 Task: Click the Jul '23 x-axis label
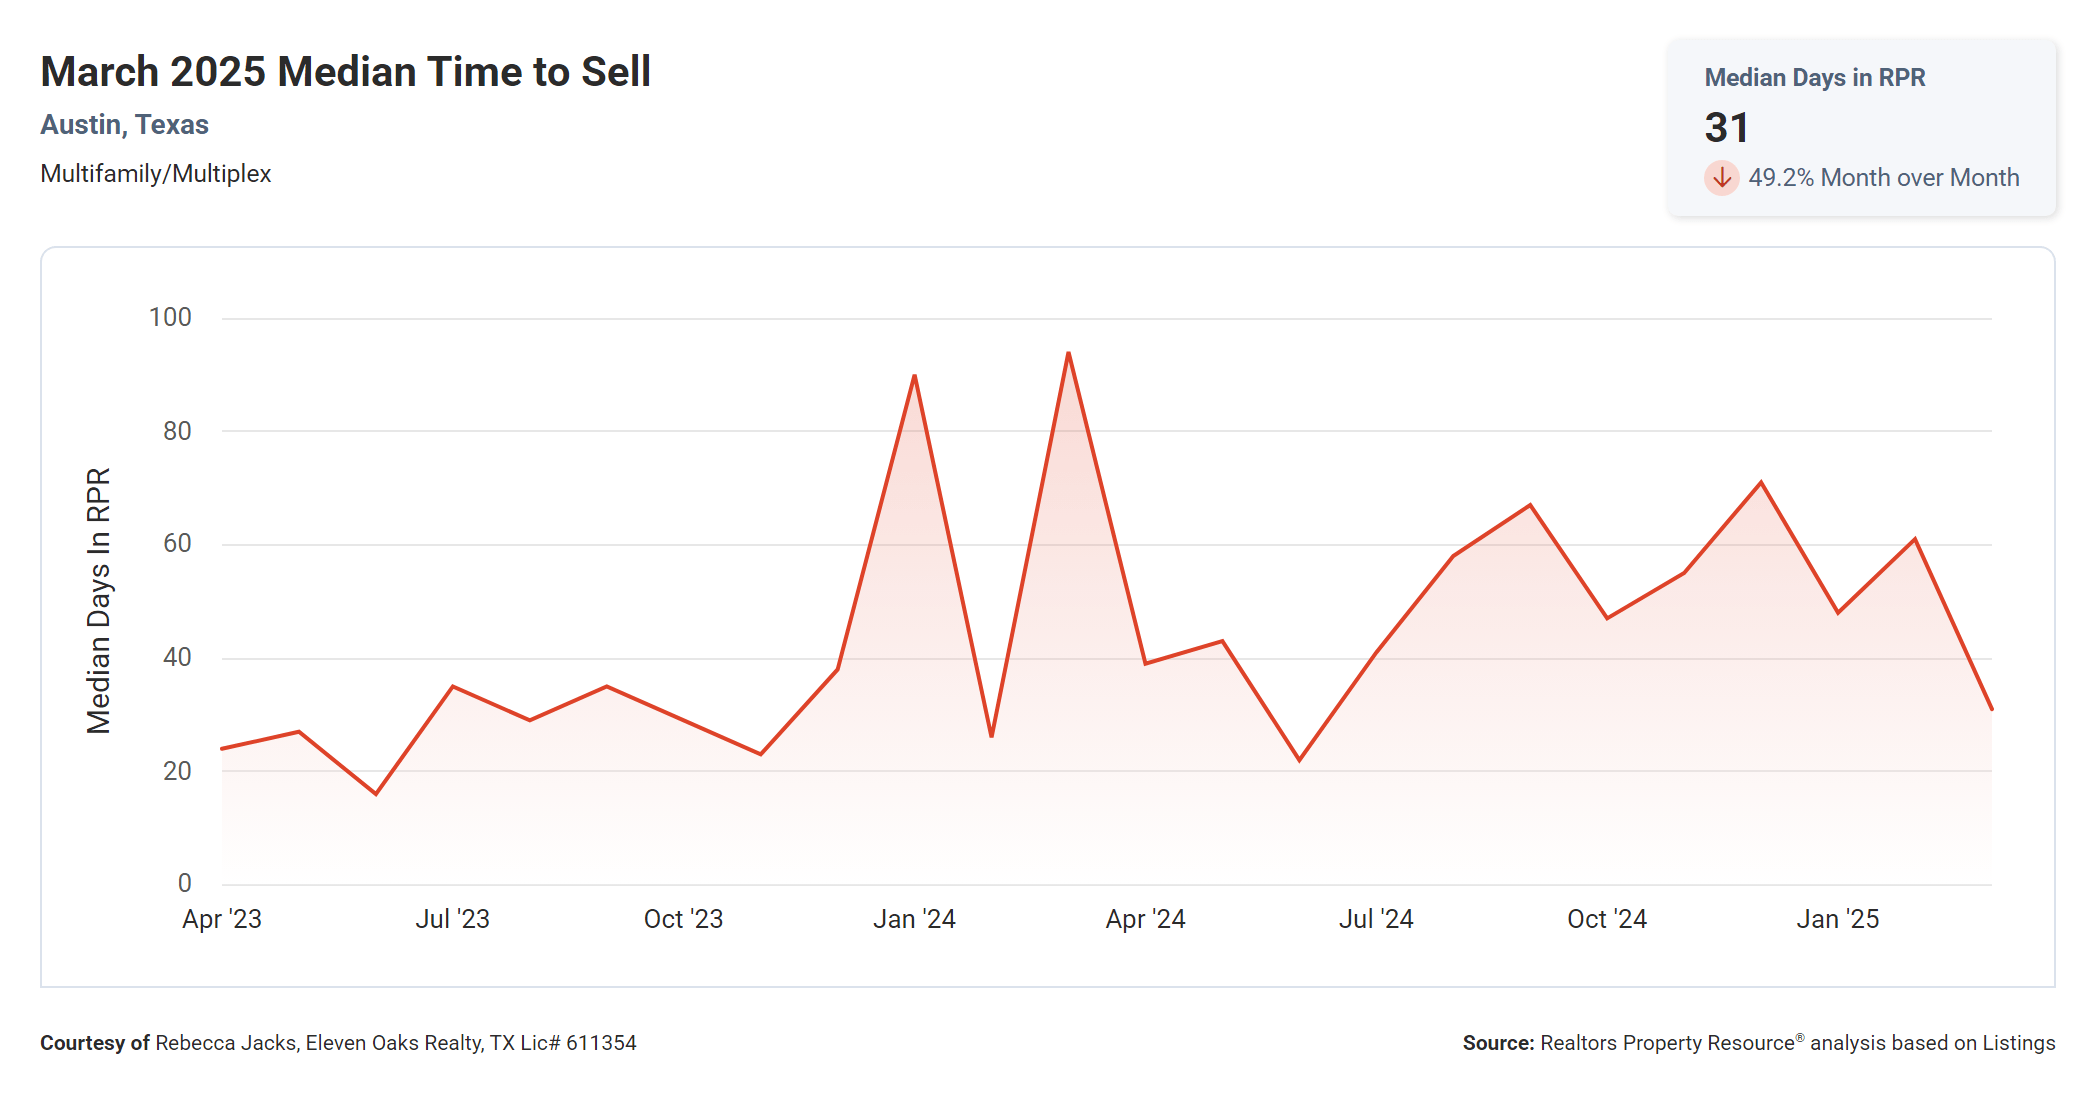pos(452,919)
